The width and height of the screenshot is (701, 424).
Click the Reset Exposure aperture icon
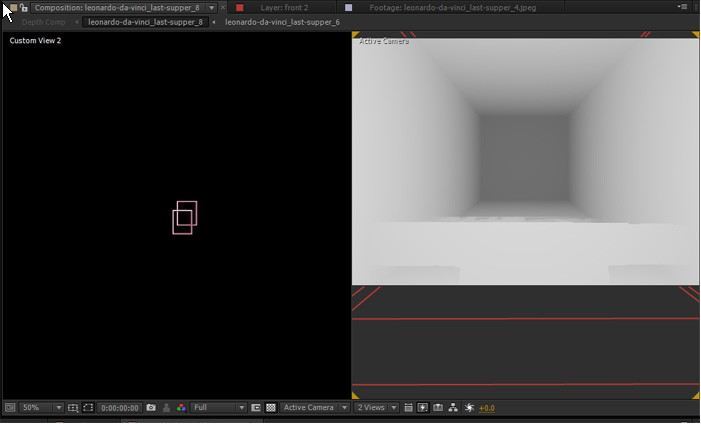coord(469,408)
